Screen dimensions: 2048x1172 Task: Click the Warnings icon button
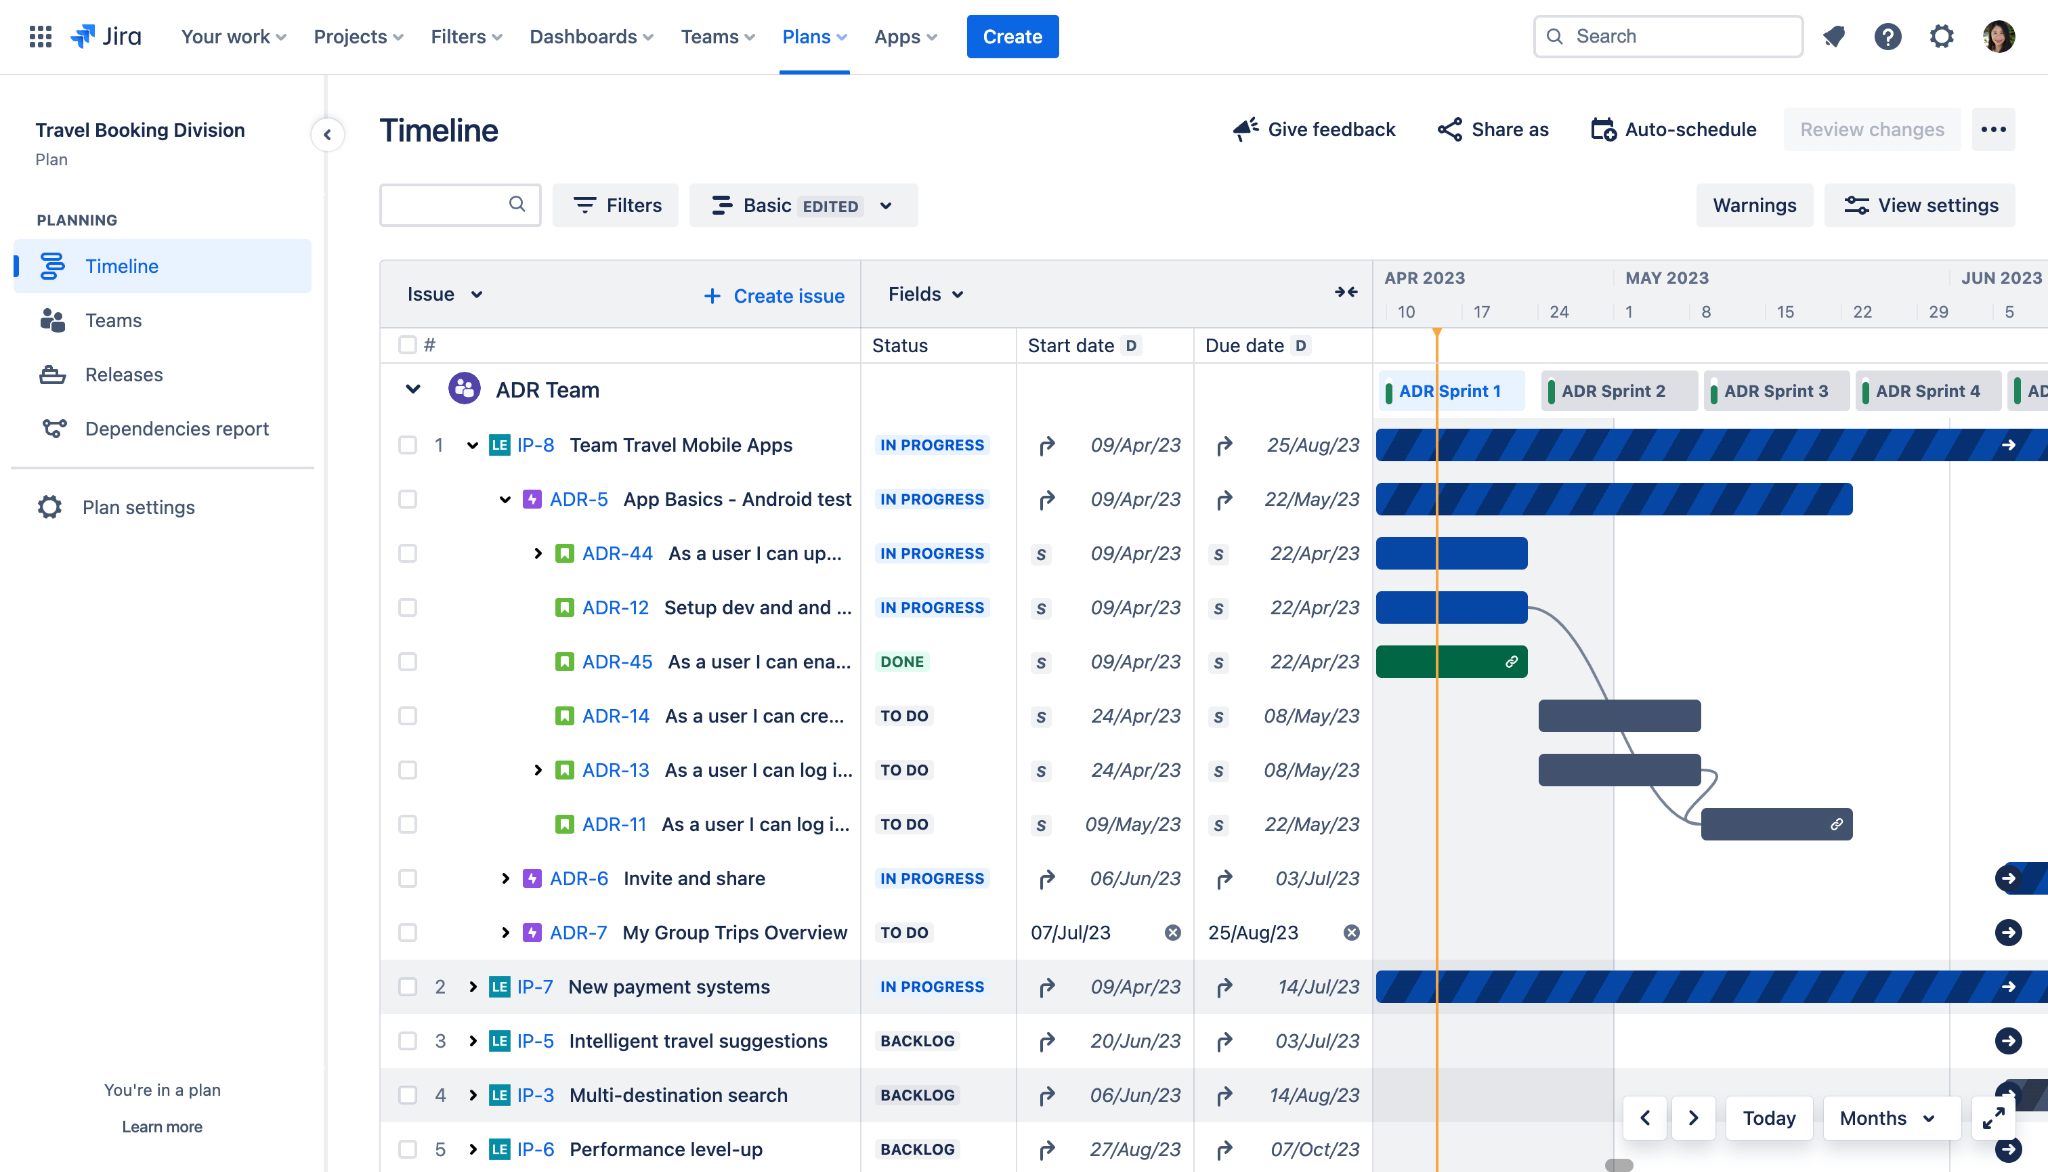pyautogui.click(x=1755, y=205)
